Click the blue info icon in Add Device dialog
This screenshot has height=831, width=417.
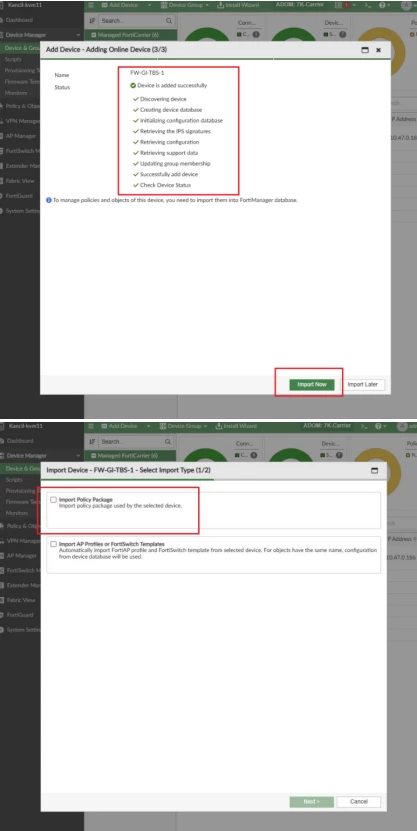pos(49,200)
